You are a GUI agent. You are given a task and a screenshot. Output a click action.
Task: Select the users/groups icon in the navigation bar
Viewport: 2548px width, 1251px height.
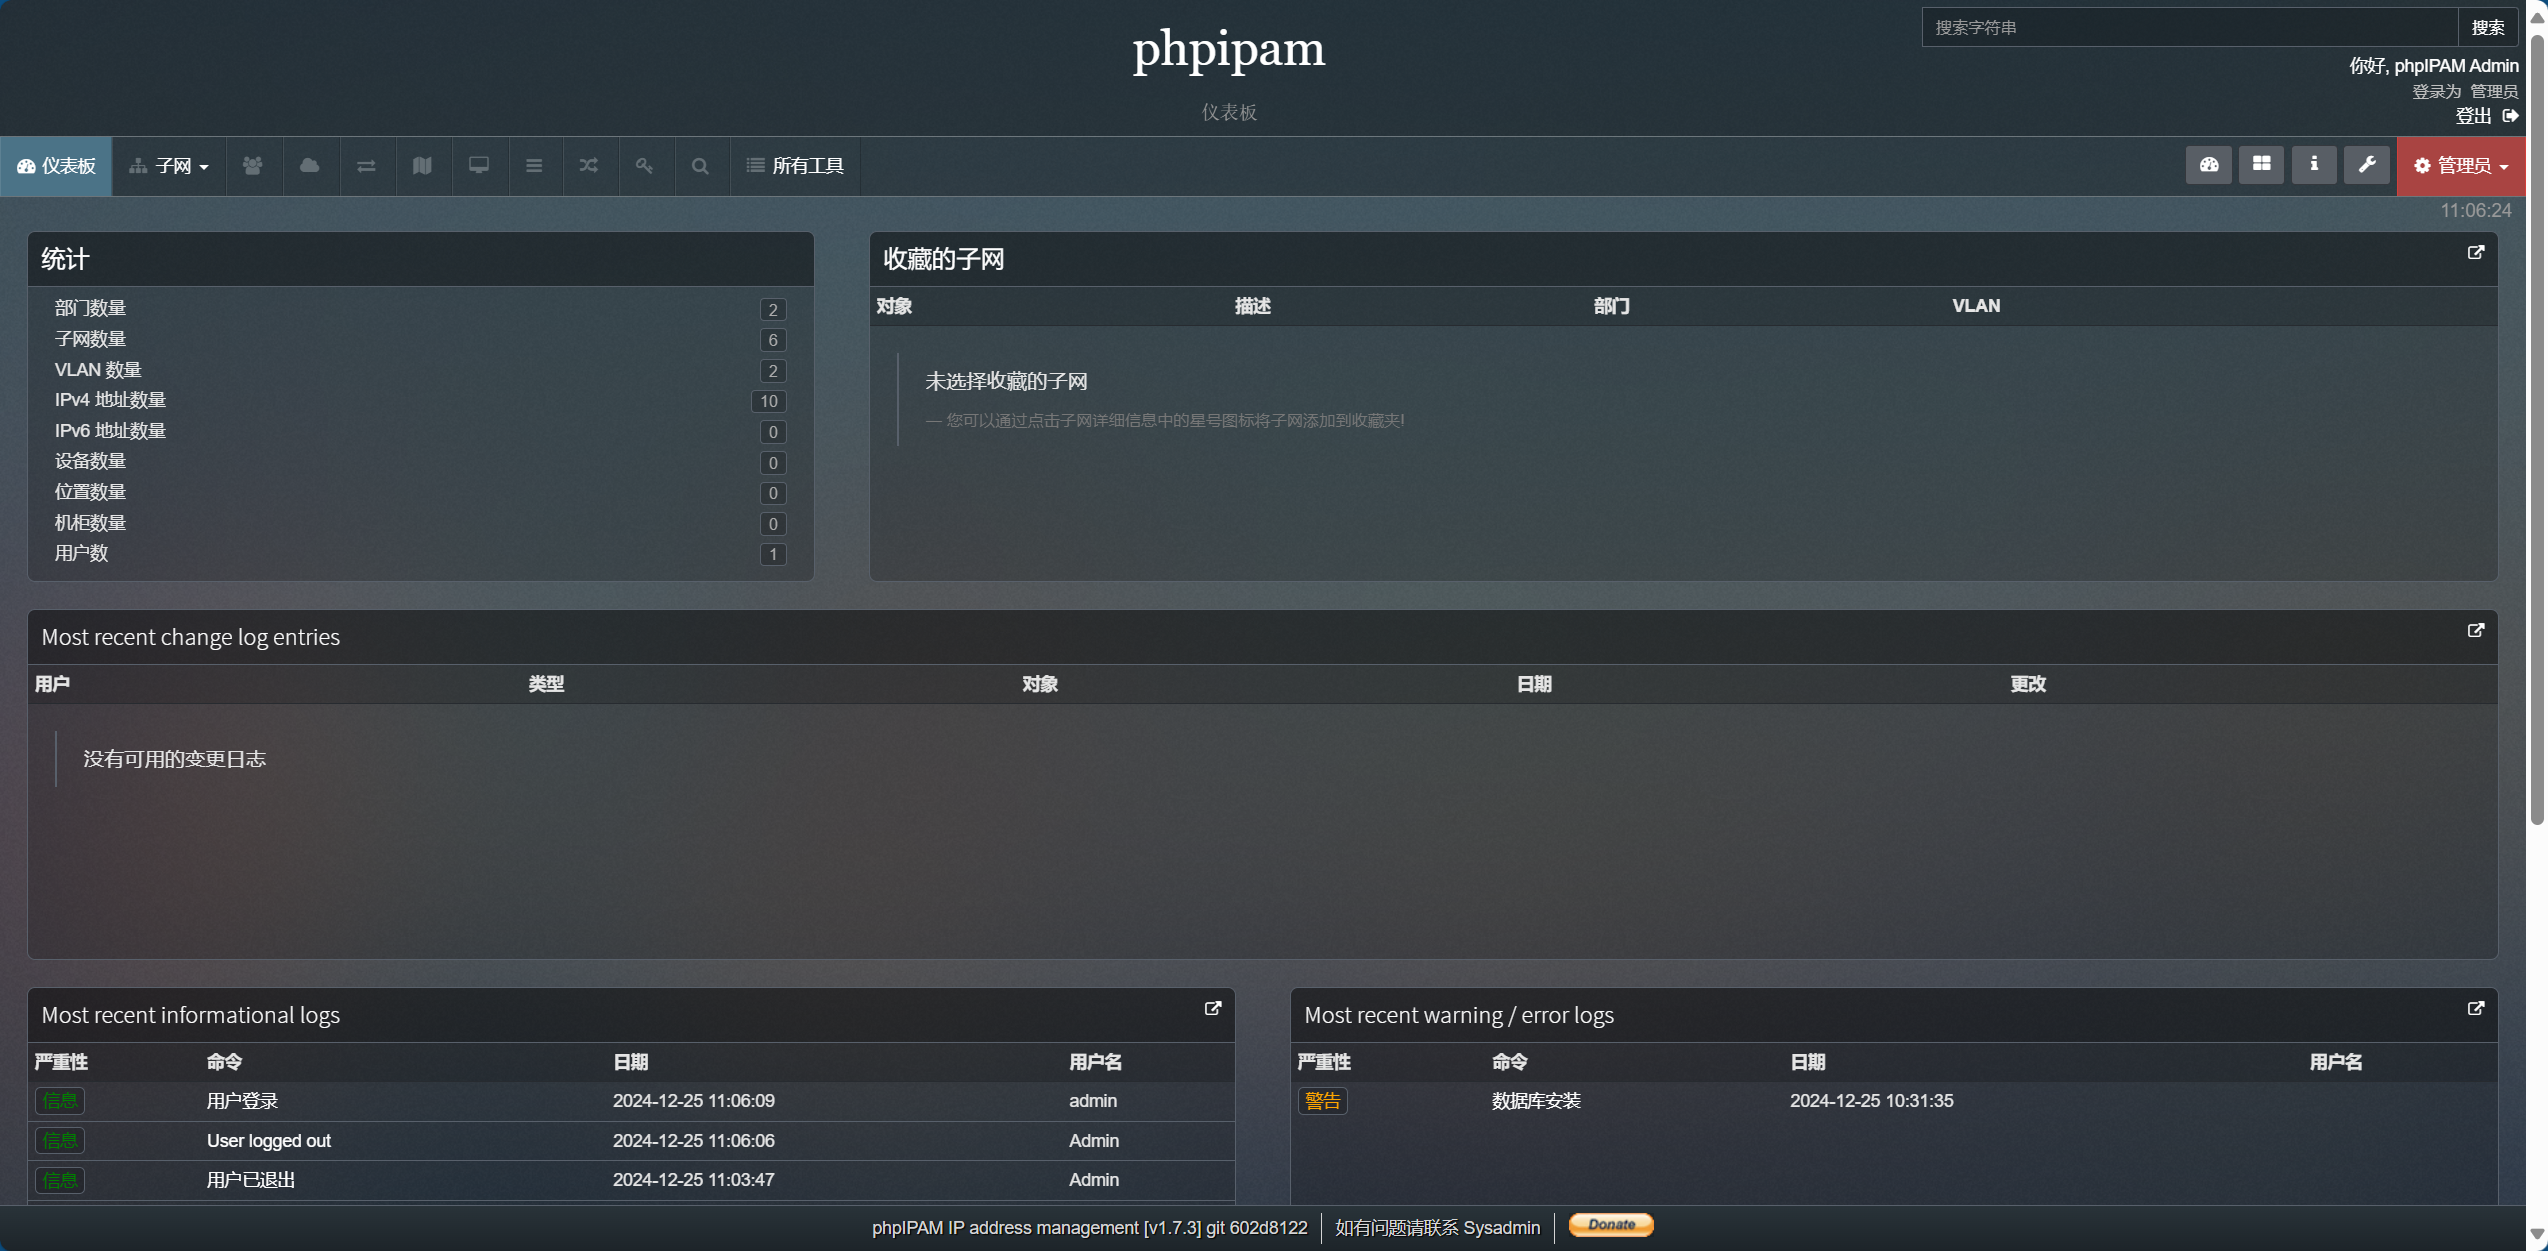[x=253, y=165]
